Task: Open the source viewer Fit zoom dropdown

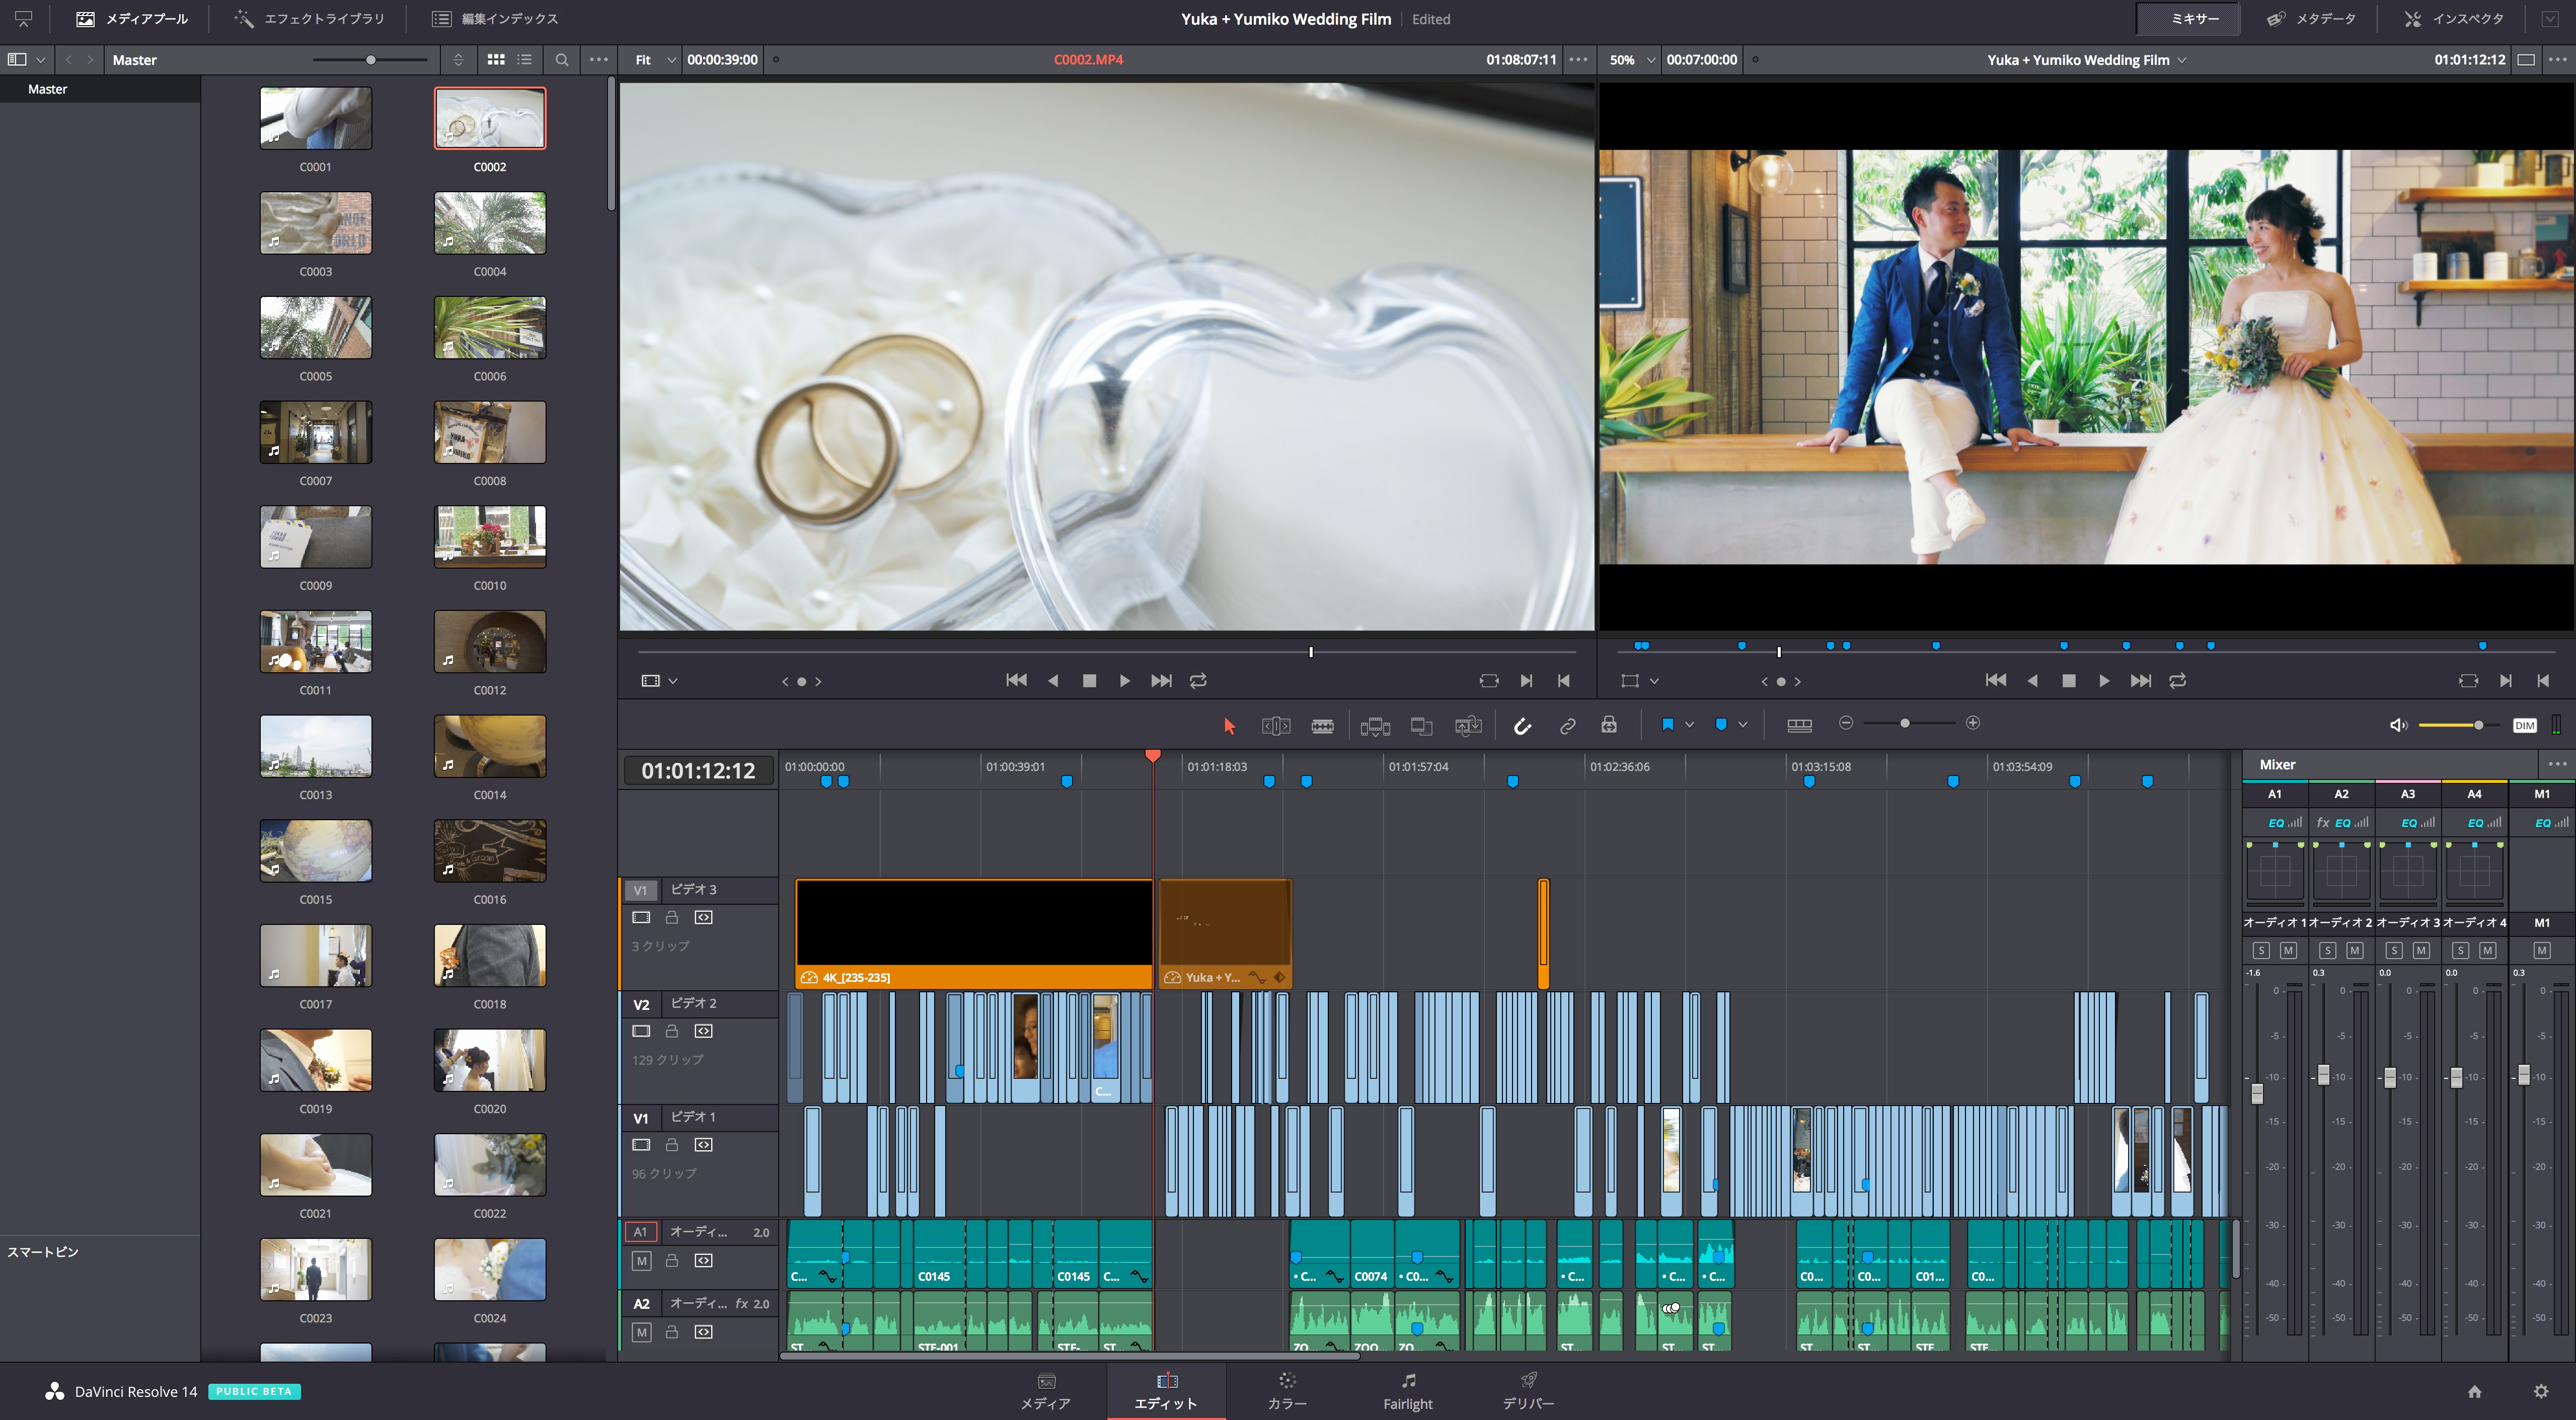Action: click(655, 60)
